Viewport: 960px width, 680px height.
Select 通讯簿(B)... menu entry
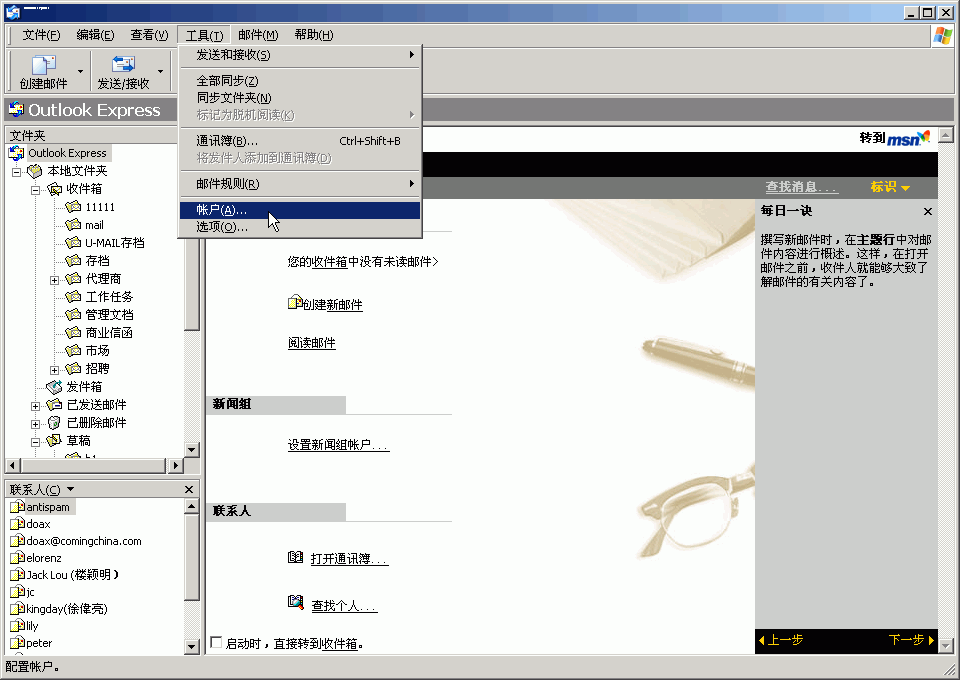pos(300,141)
